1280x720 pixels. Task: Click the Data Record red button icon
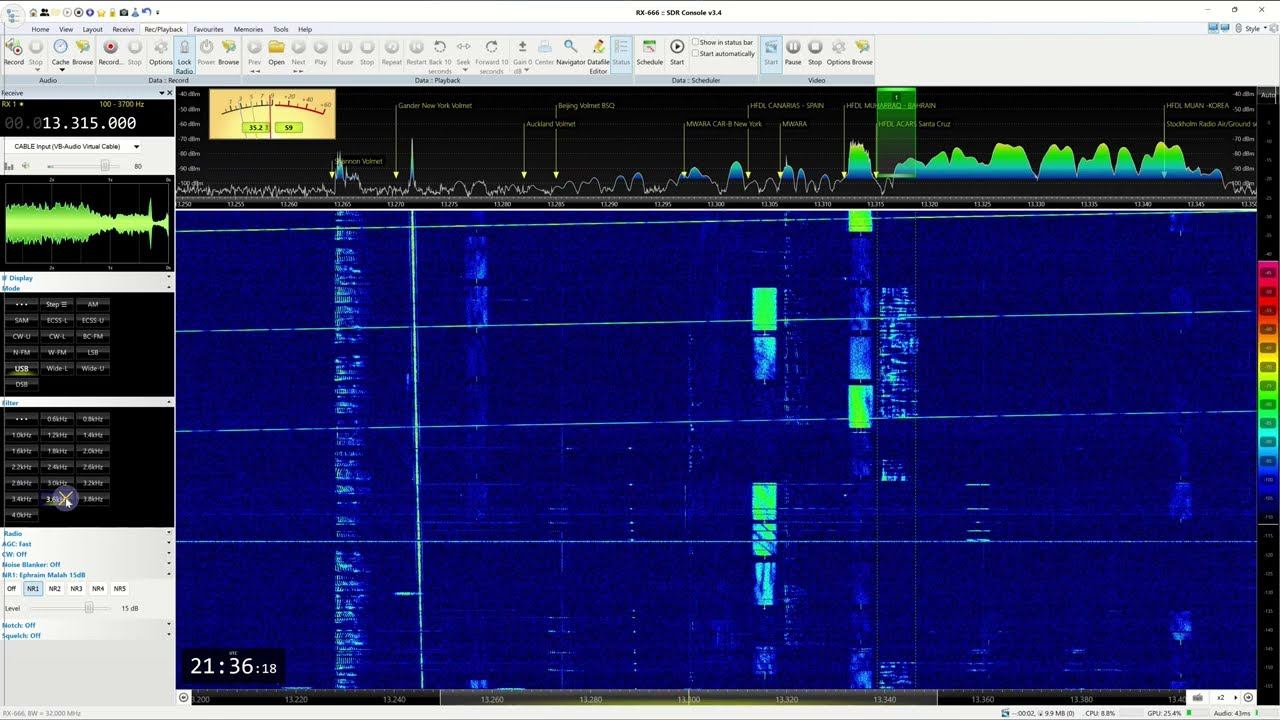point(110,47)
